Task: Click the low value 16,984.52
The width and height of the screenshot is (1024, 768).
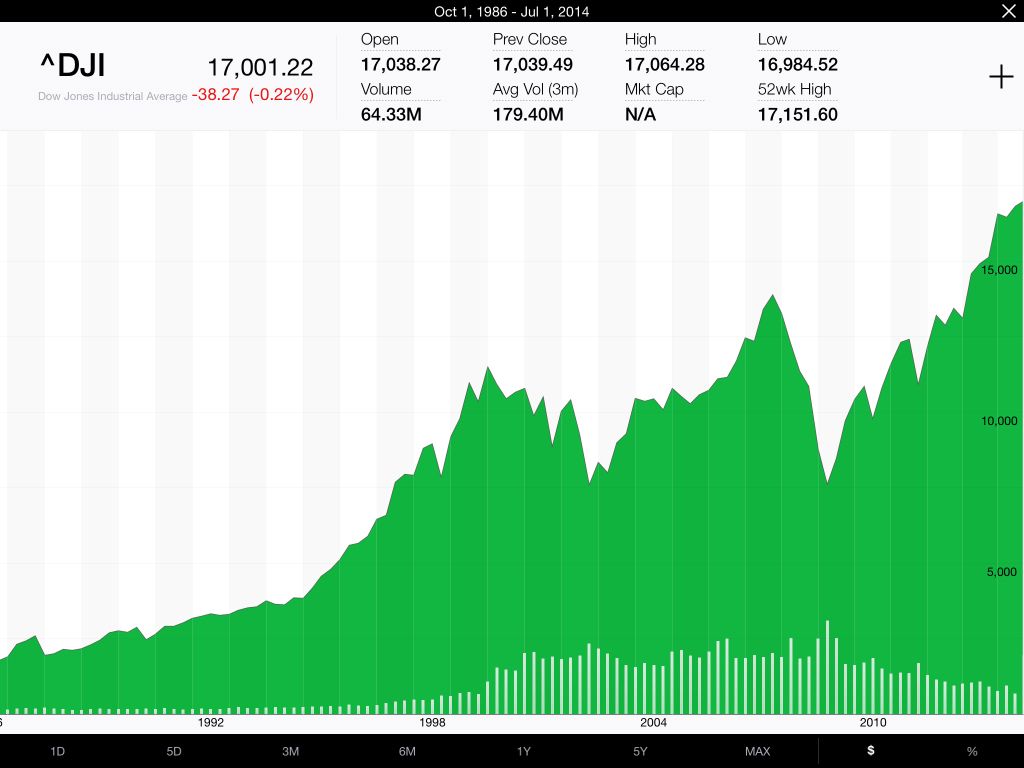Action: (797, 65)
